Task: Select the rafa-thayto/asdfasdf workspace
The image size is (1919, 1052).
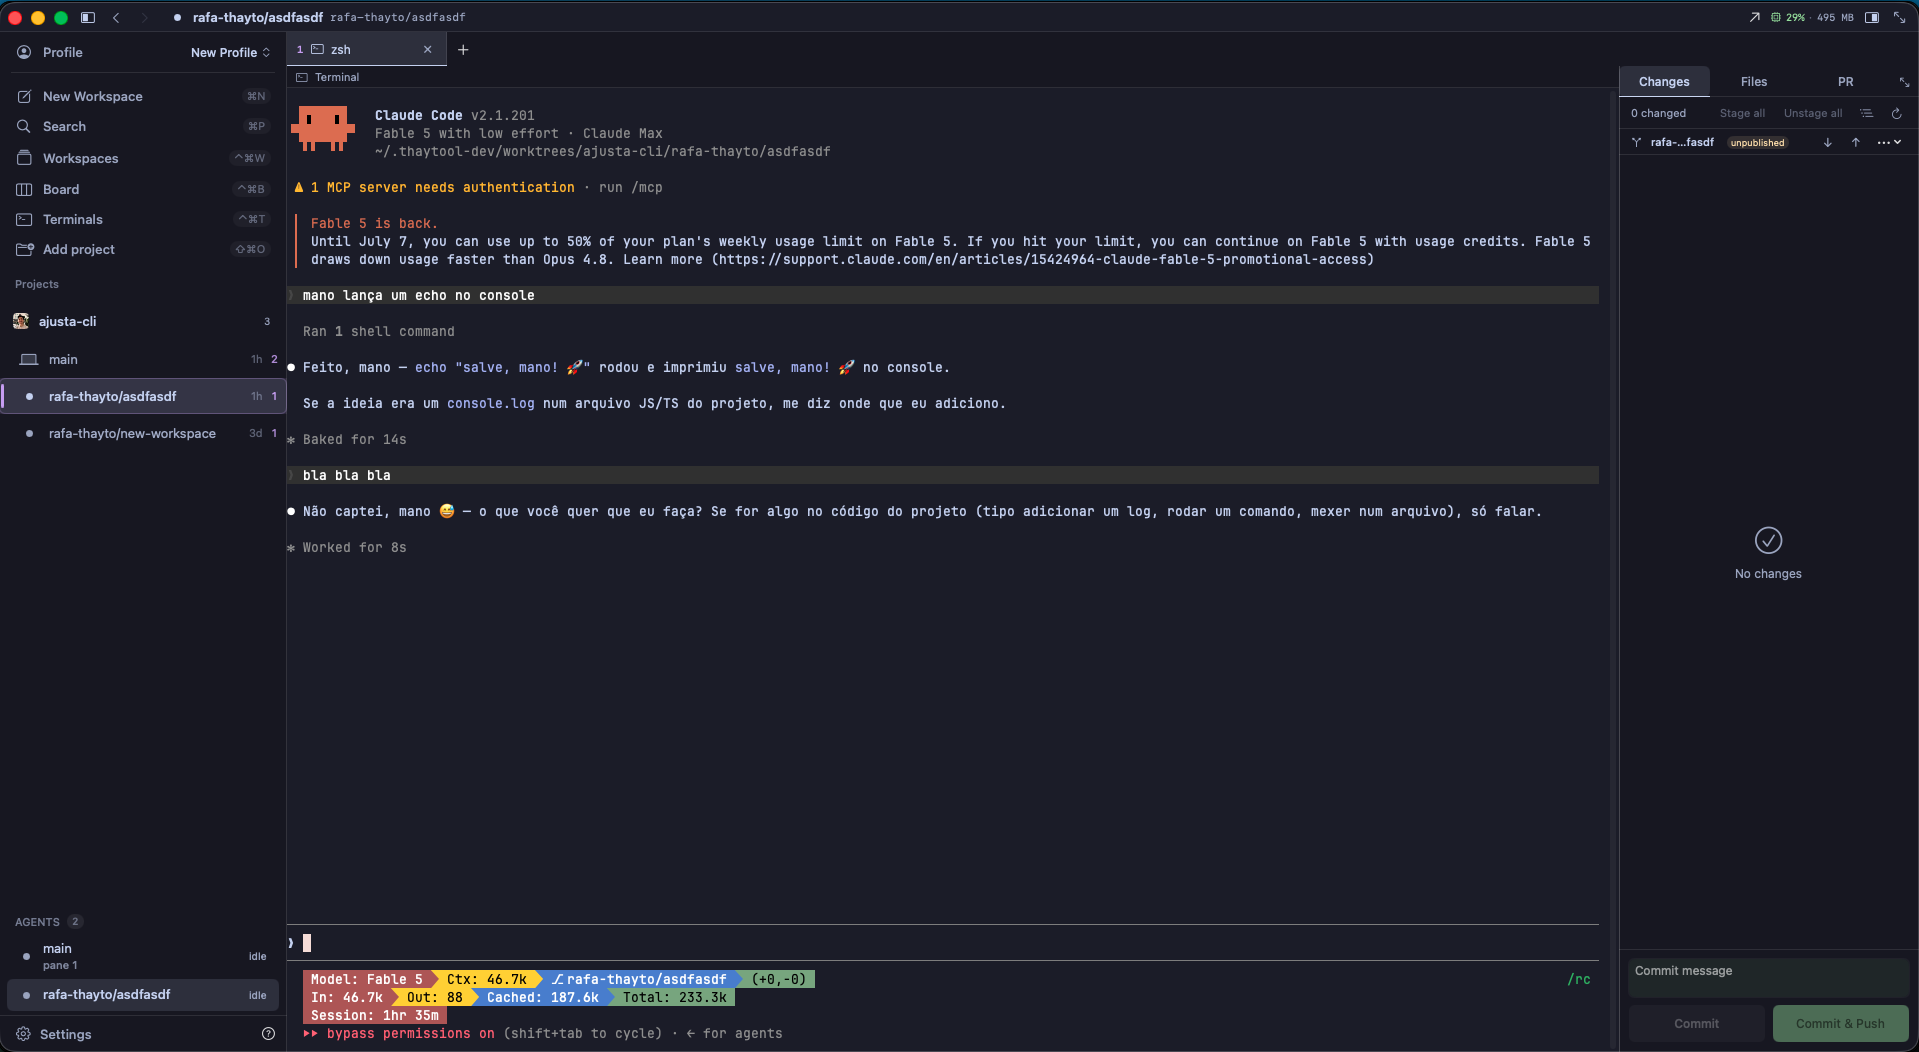Action: [x=143, y=396]
